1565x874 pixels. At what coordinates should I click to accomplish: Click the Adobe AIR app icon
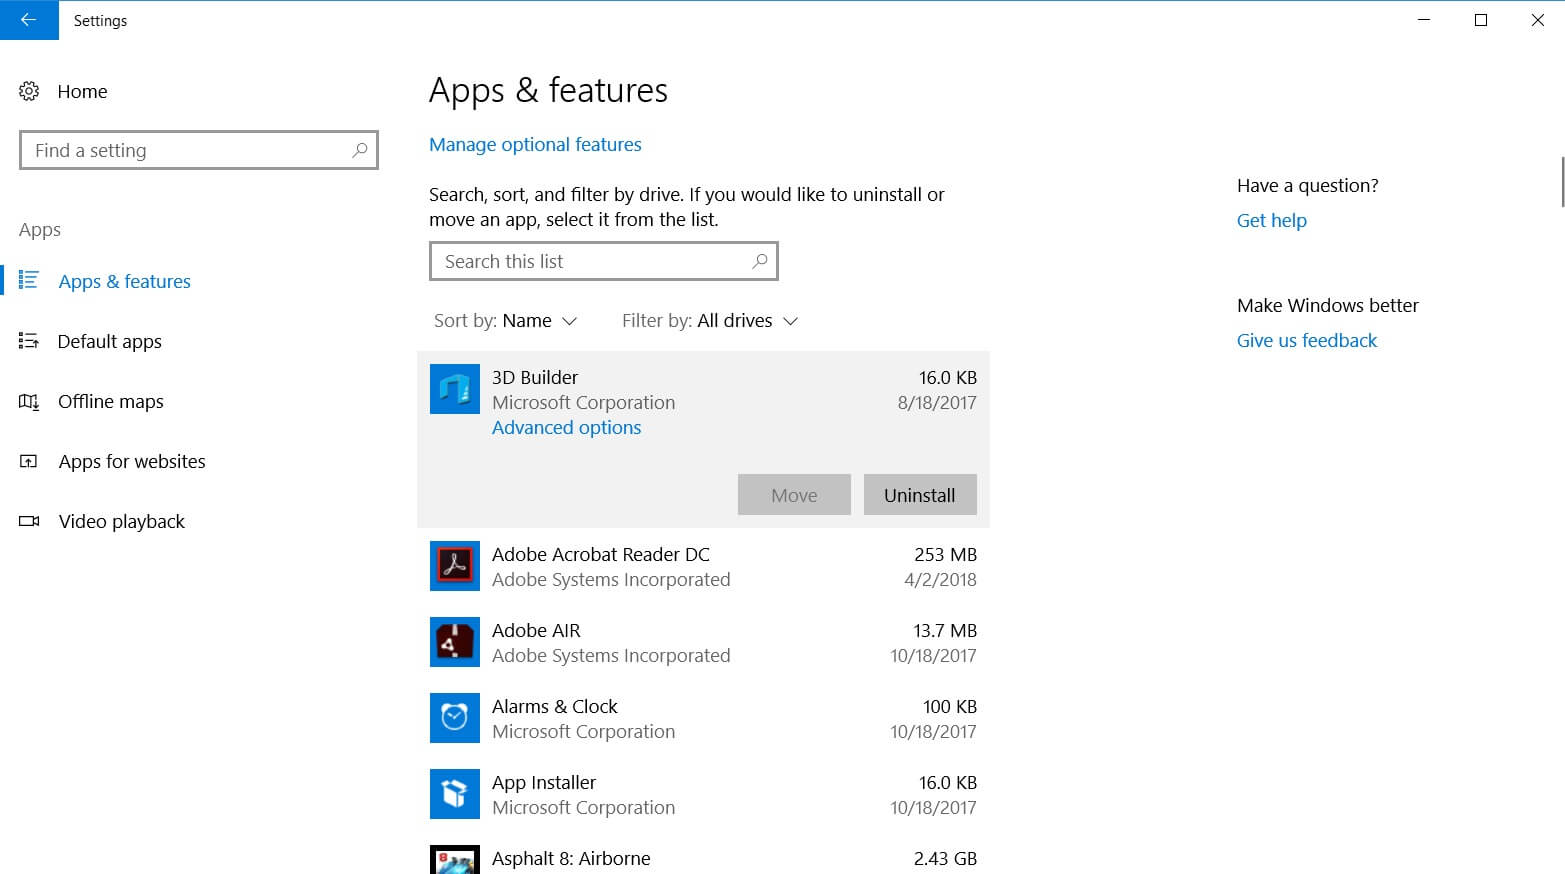[455, 642]
